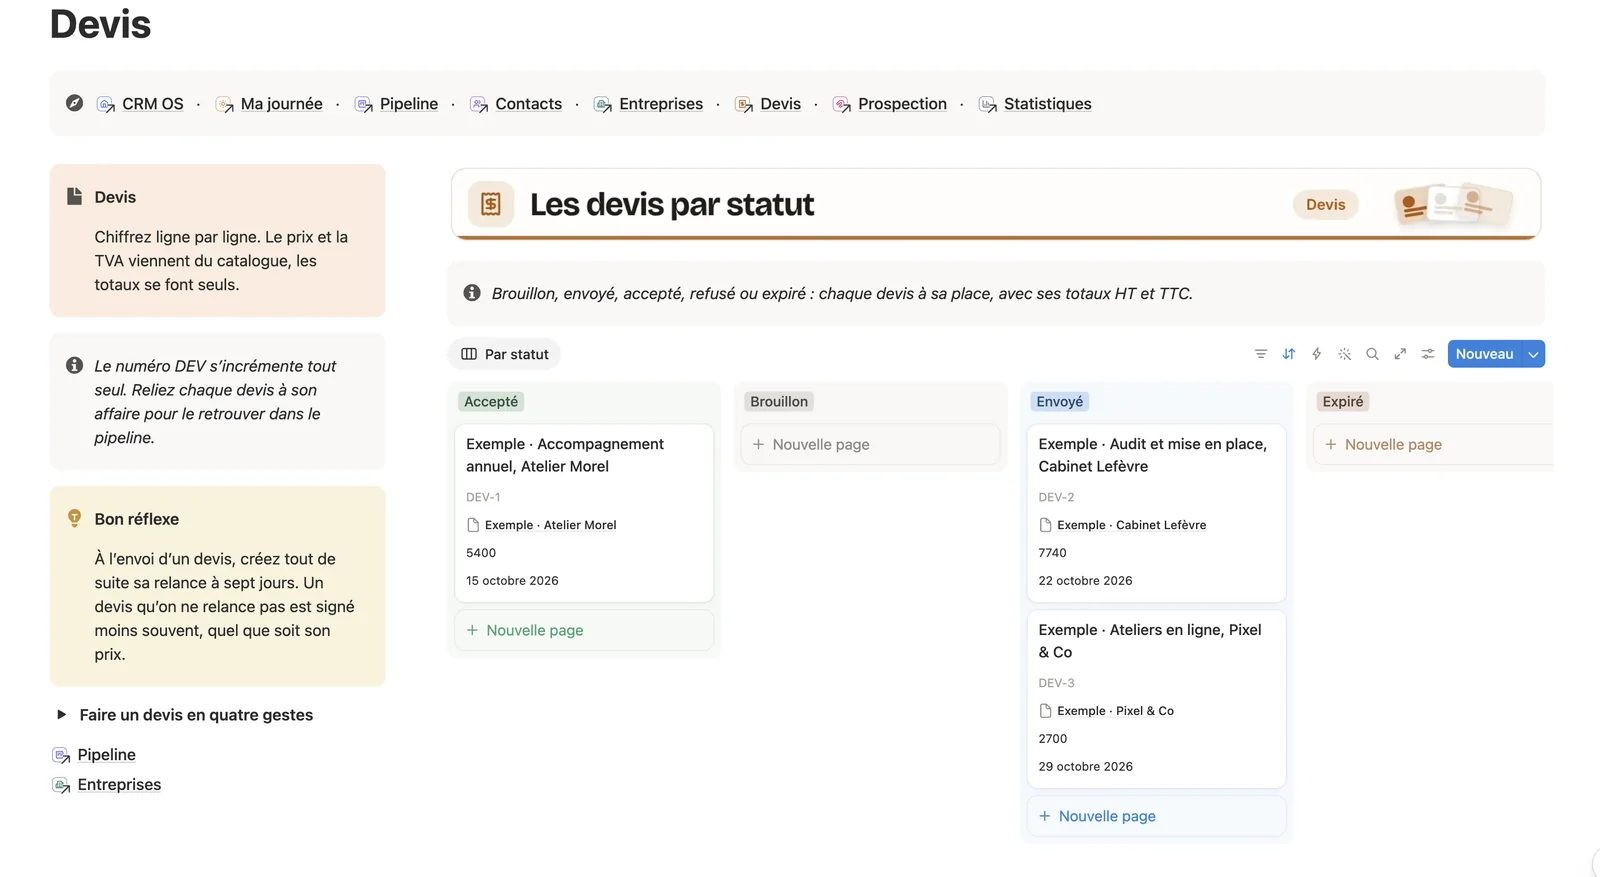Add "Nouvelle page" in the Brouillon column
Screen dimensions: 1600x877
tap(870, 444)
